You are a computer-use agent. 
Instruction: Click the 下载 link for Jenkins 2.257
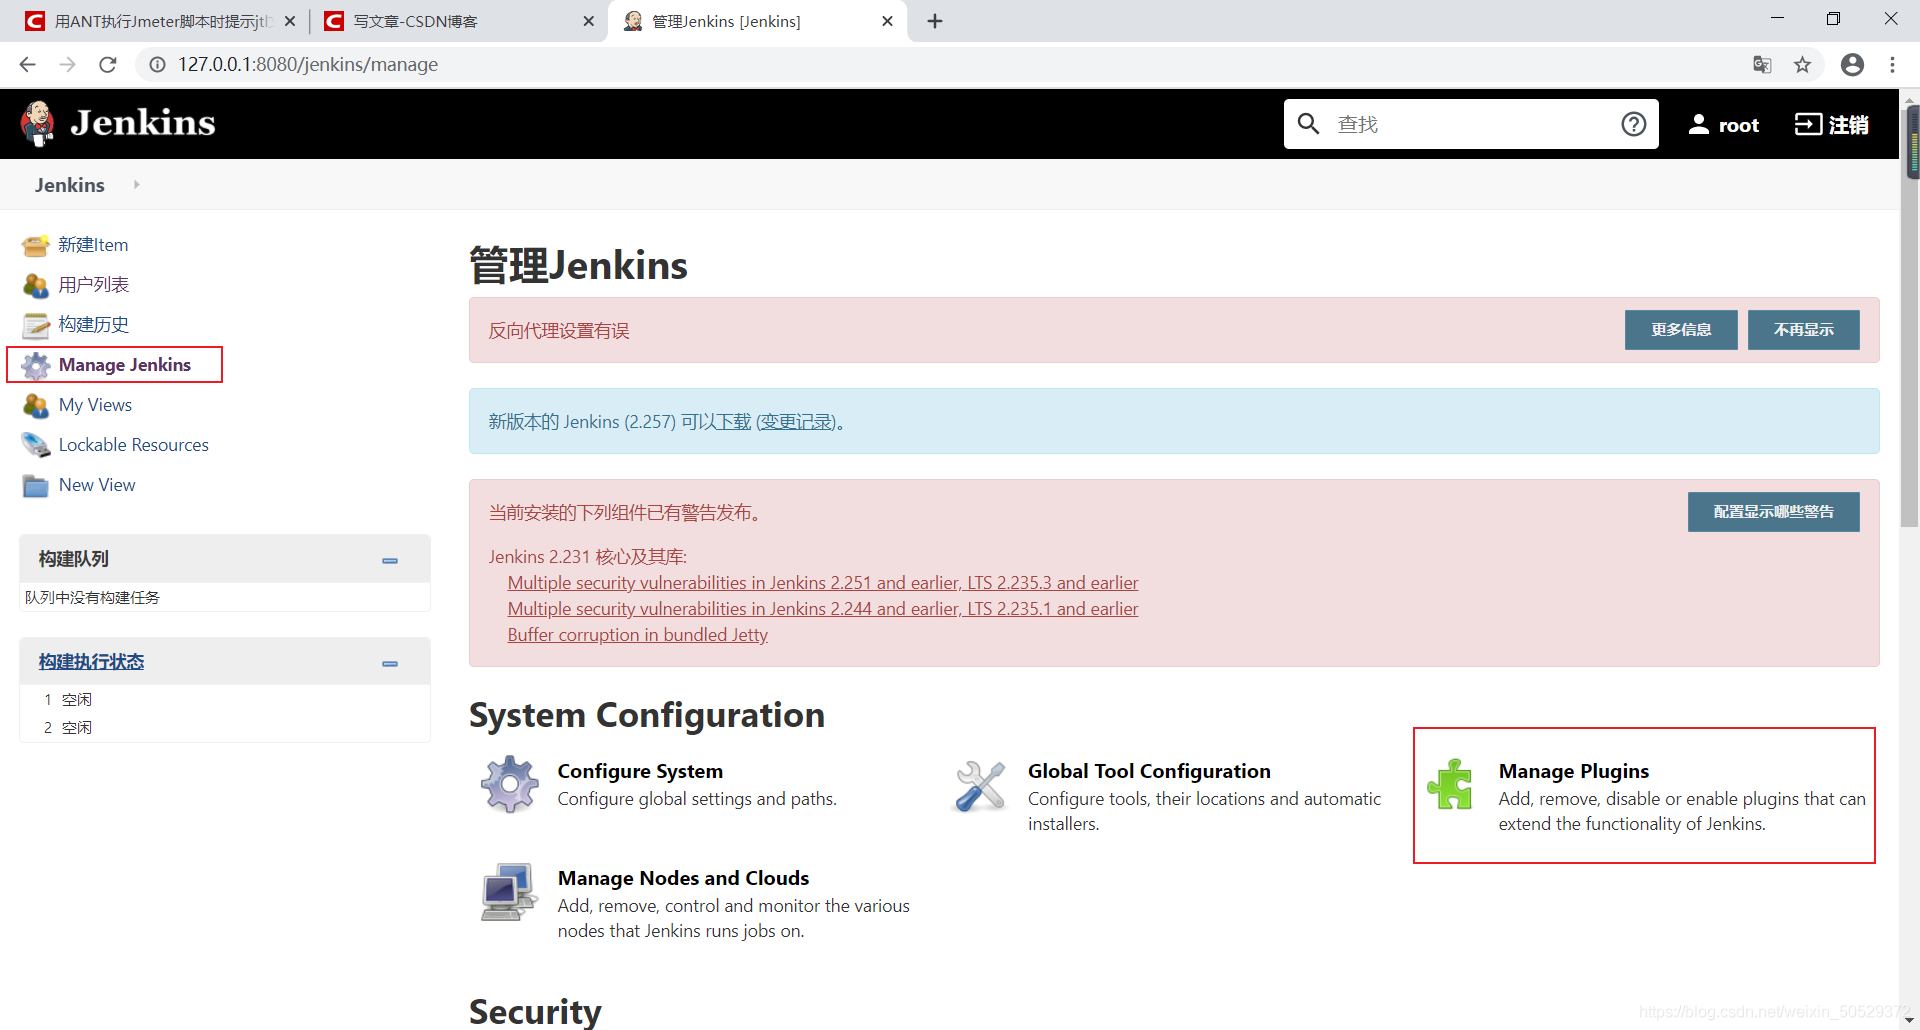click(x=733, y=422)
